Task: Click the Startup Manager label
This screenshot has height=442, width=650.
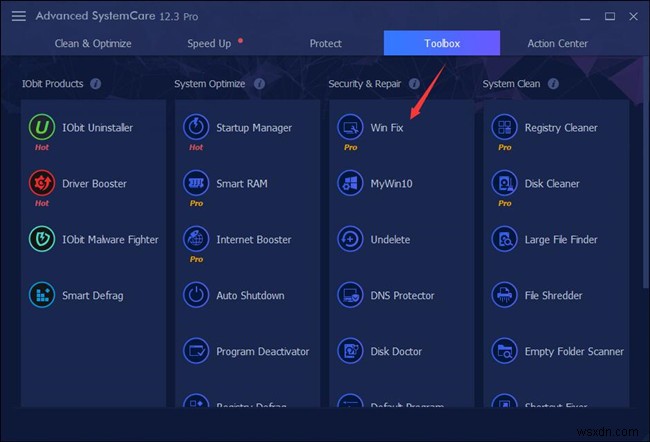Action: pyautogui.click(x=254, y=128)
